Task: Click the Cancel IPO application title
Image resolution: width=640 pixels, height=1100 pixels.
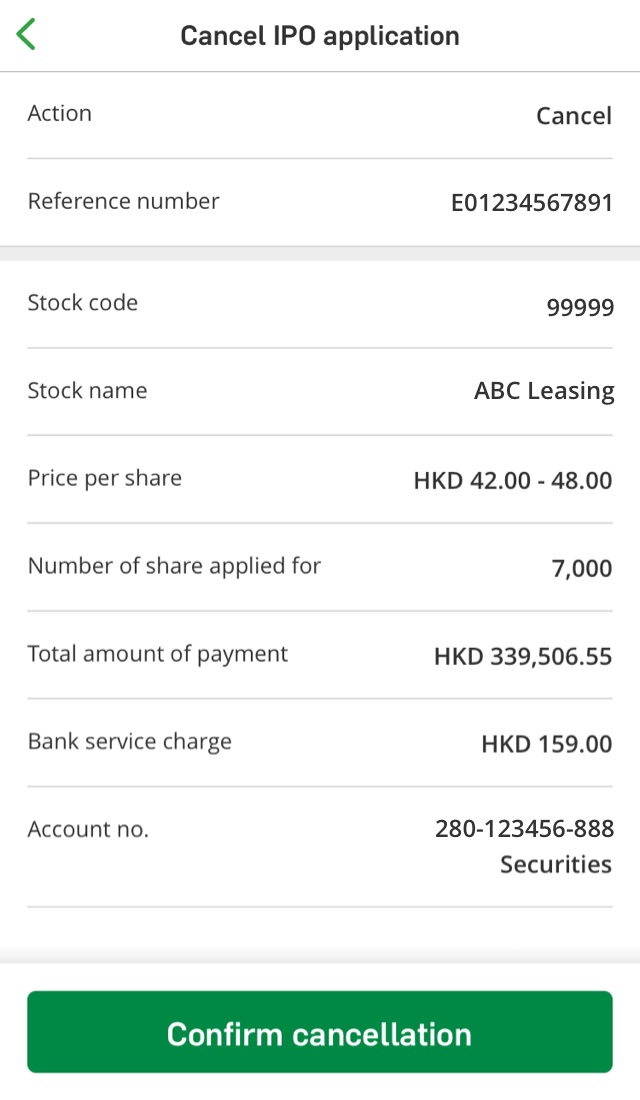Action: coord(319,35)
